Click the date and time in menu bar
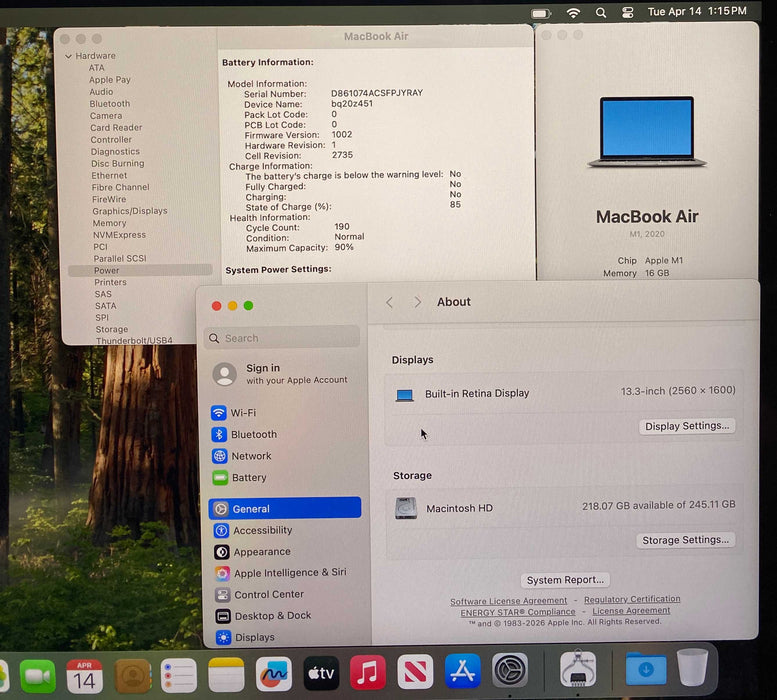 (x=697, y=11)
